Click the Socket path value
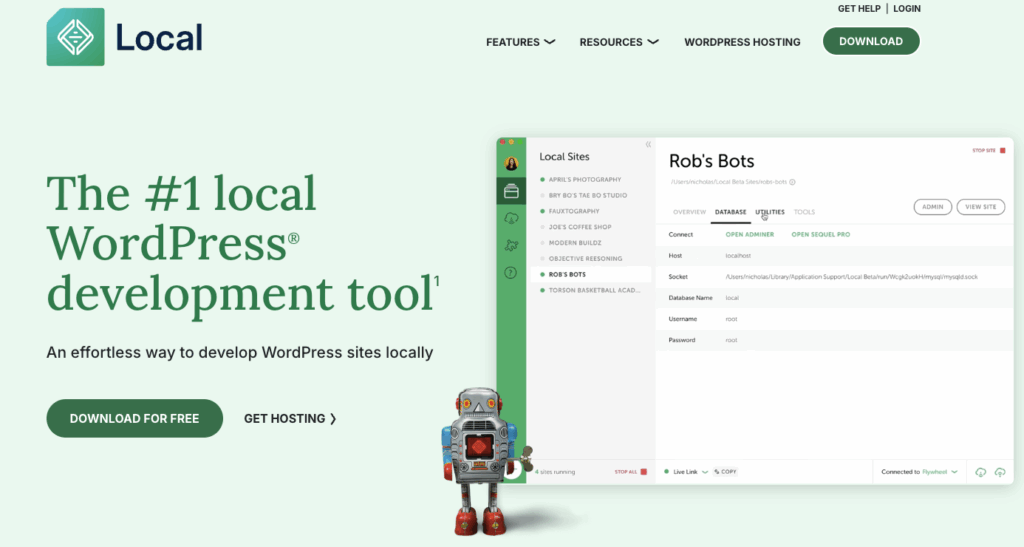Viewport: 1024px width, 547px height. tap(852, 277)
